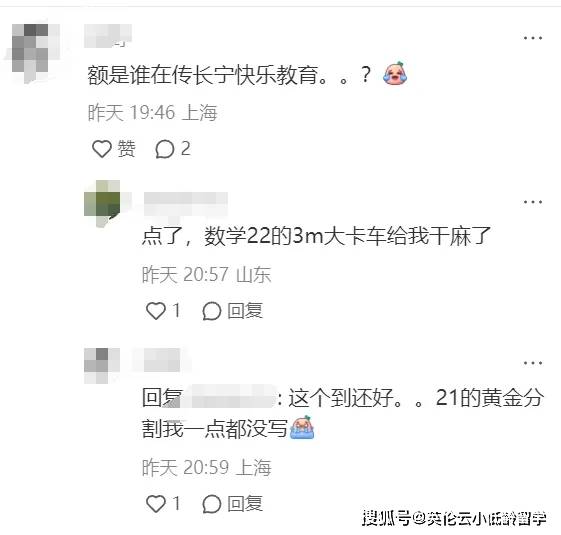Open green avatar of 山东 replier
The width and height of the screenshot is (561, 535).
(102, 203)
